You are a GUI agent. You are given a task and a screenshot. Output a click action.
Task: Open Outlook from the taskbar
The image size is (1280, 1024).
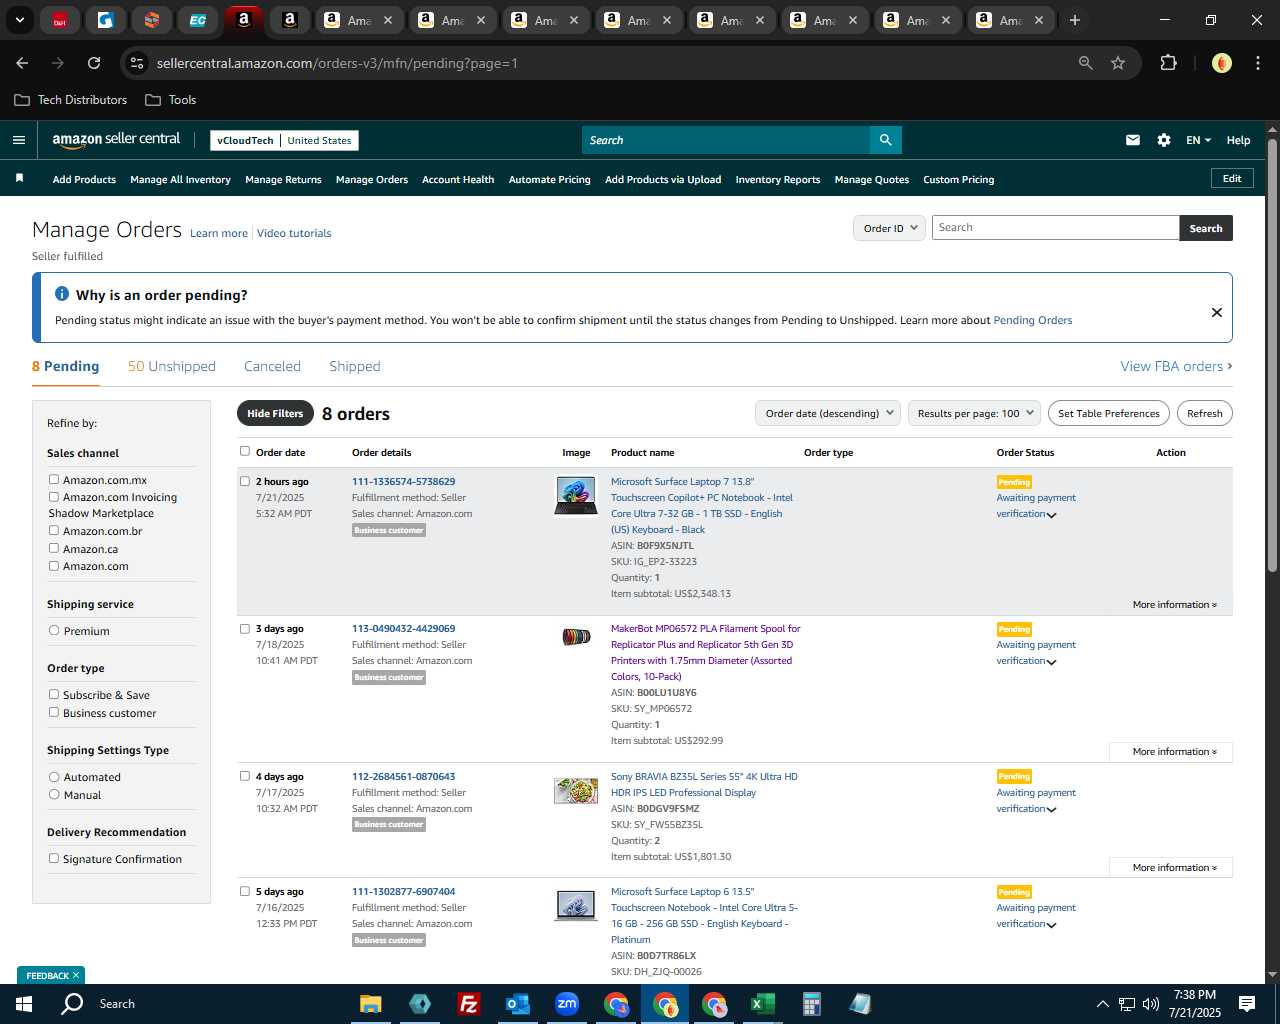tap(517, 1004)
